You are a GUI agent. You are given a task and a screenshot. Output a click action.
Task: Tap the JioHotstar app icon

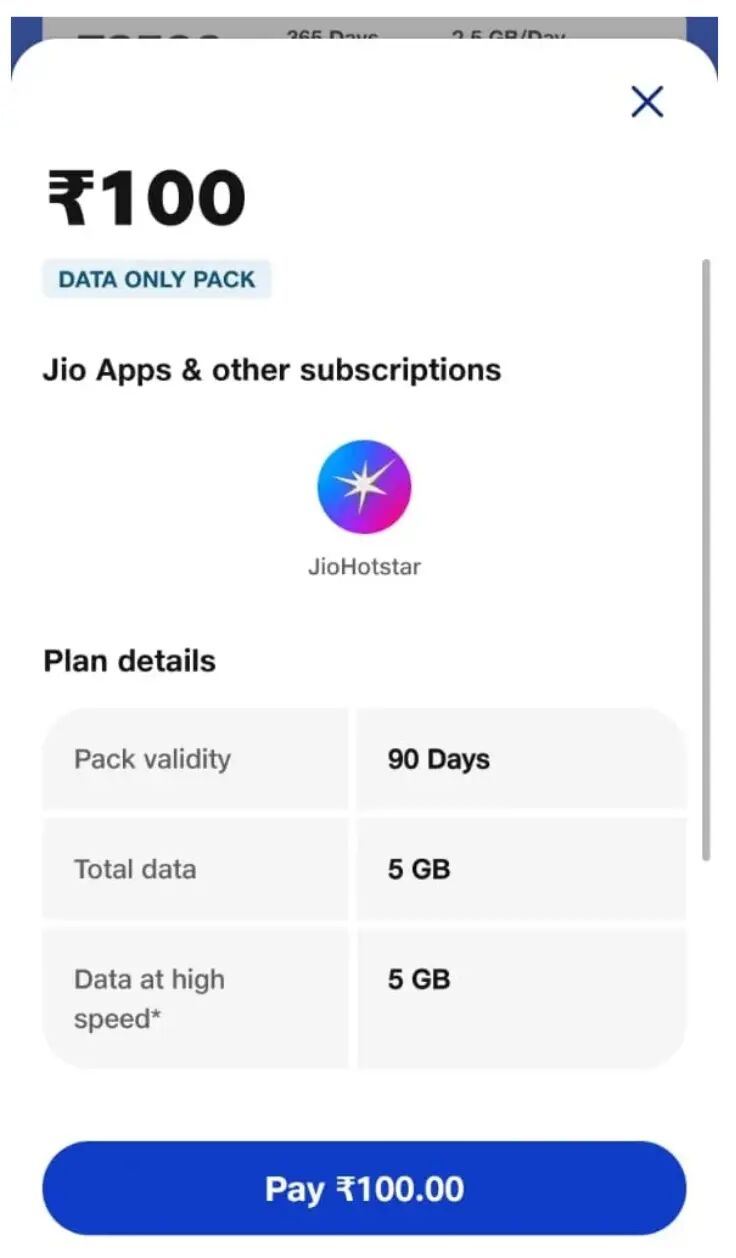coord(364,487)
